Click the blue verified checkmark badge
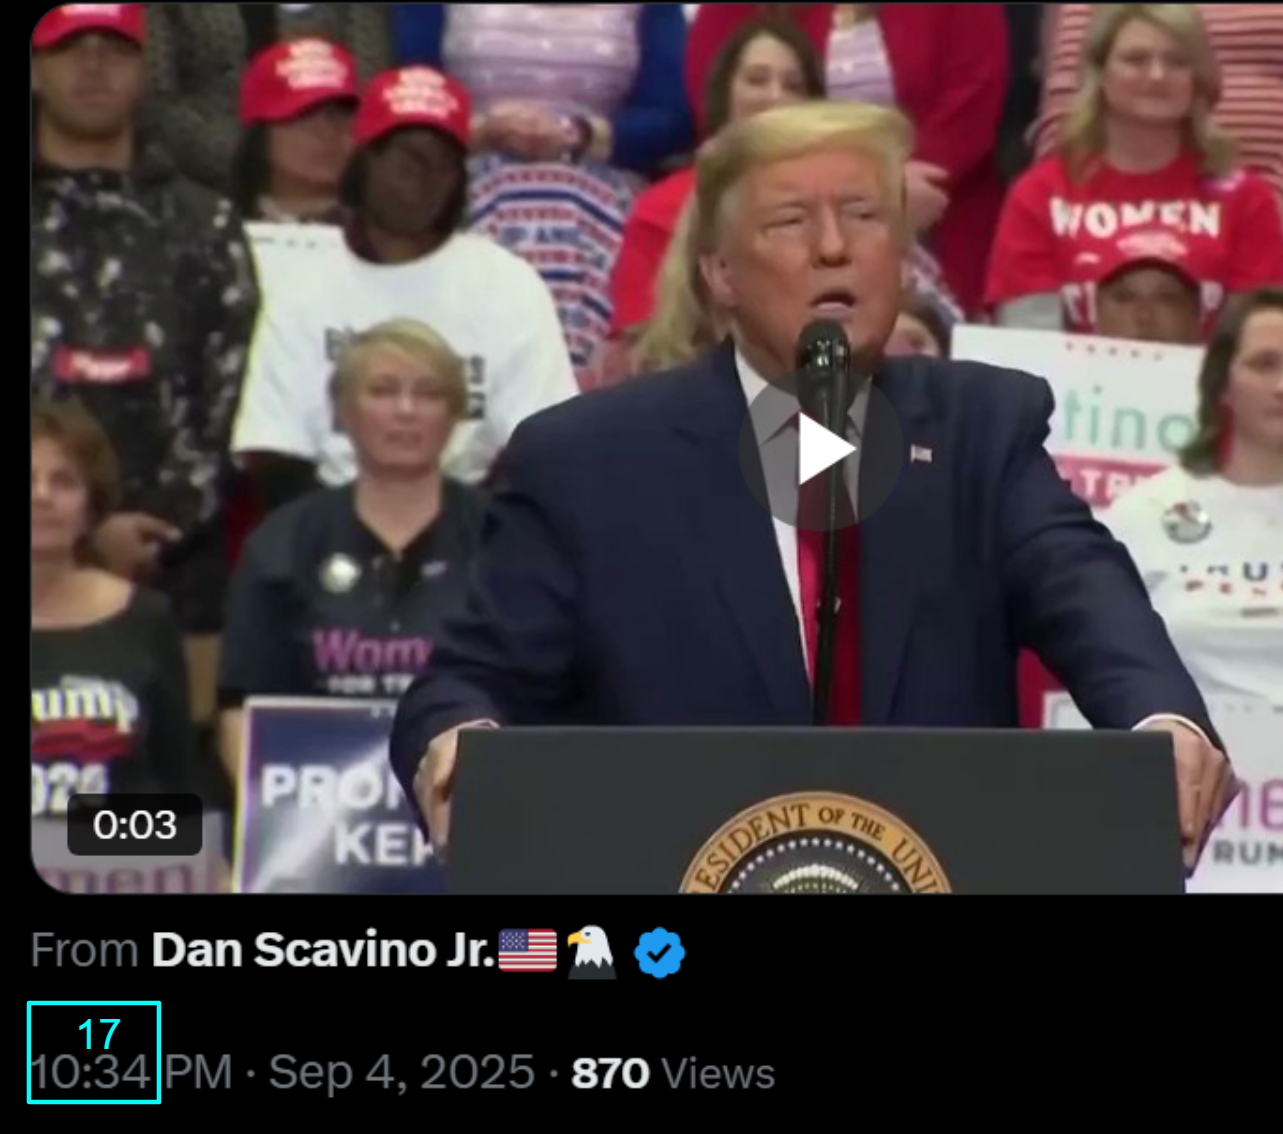Image resolution: width=1283 pixels, height=1134 pixels. [660, 952]
